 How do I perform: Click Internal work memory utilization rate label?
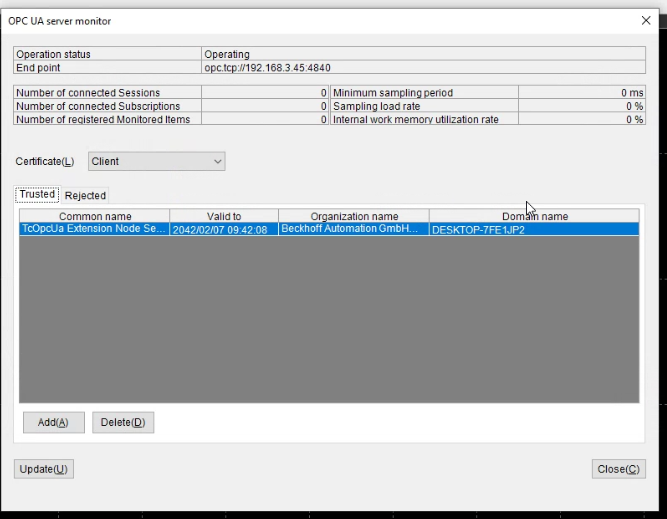(x=416, y=120)
